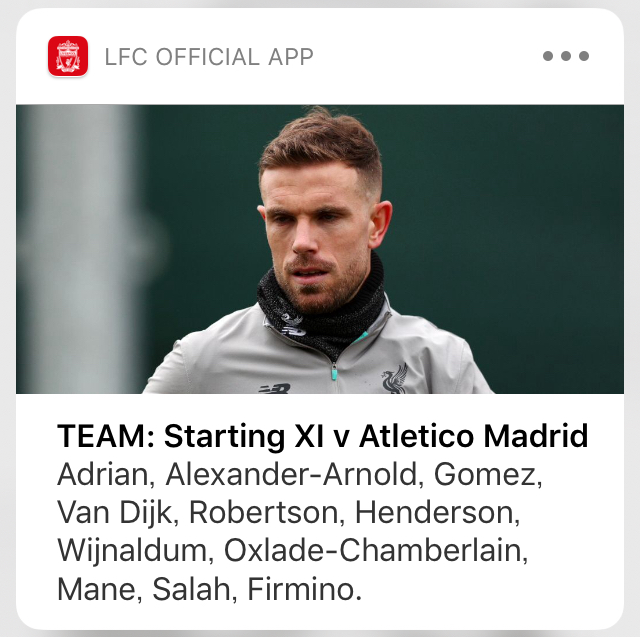The image size is (640, 637).
Task: Select Van Dijk in the lineup
Action: 113,513
